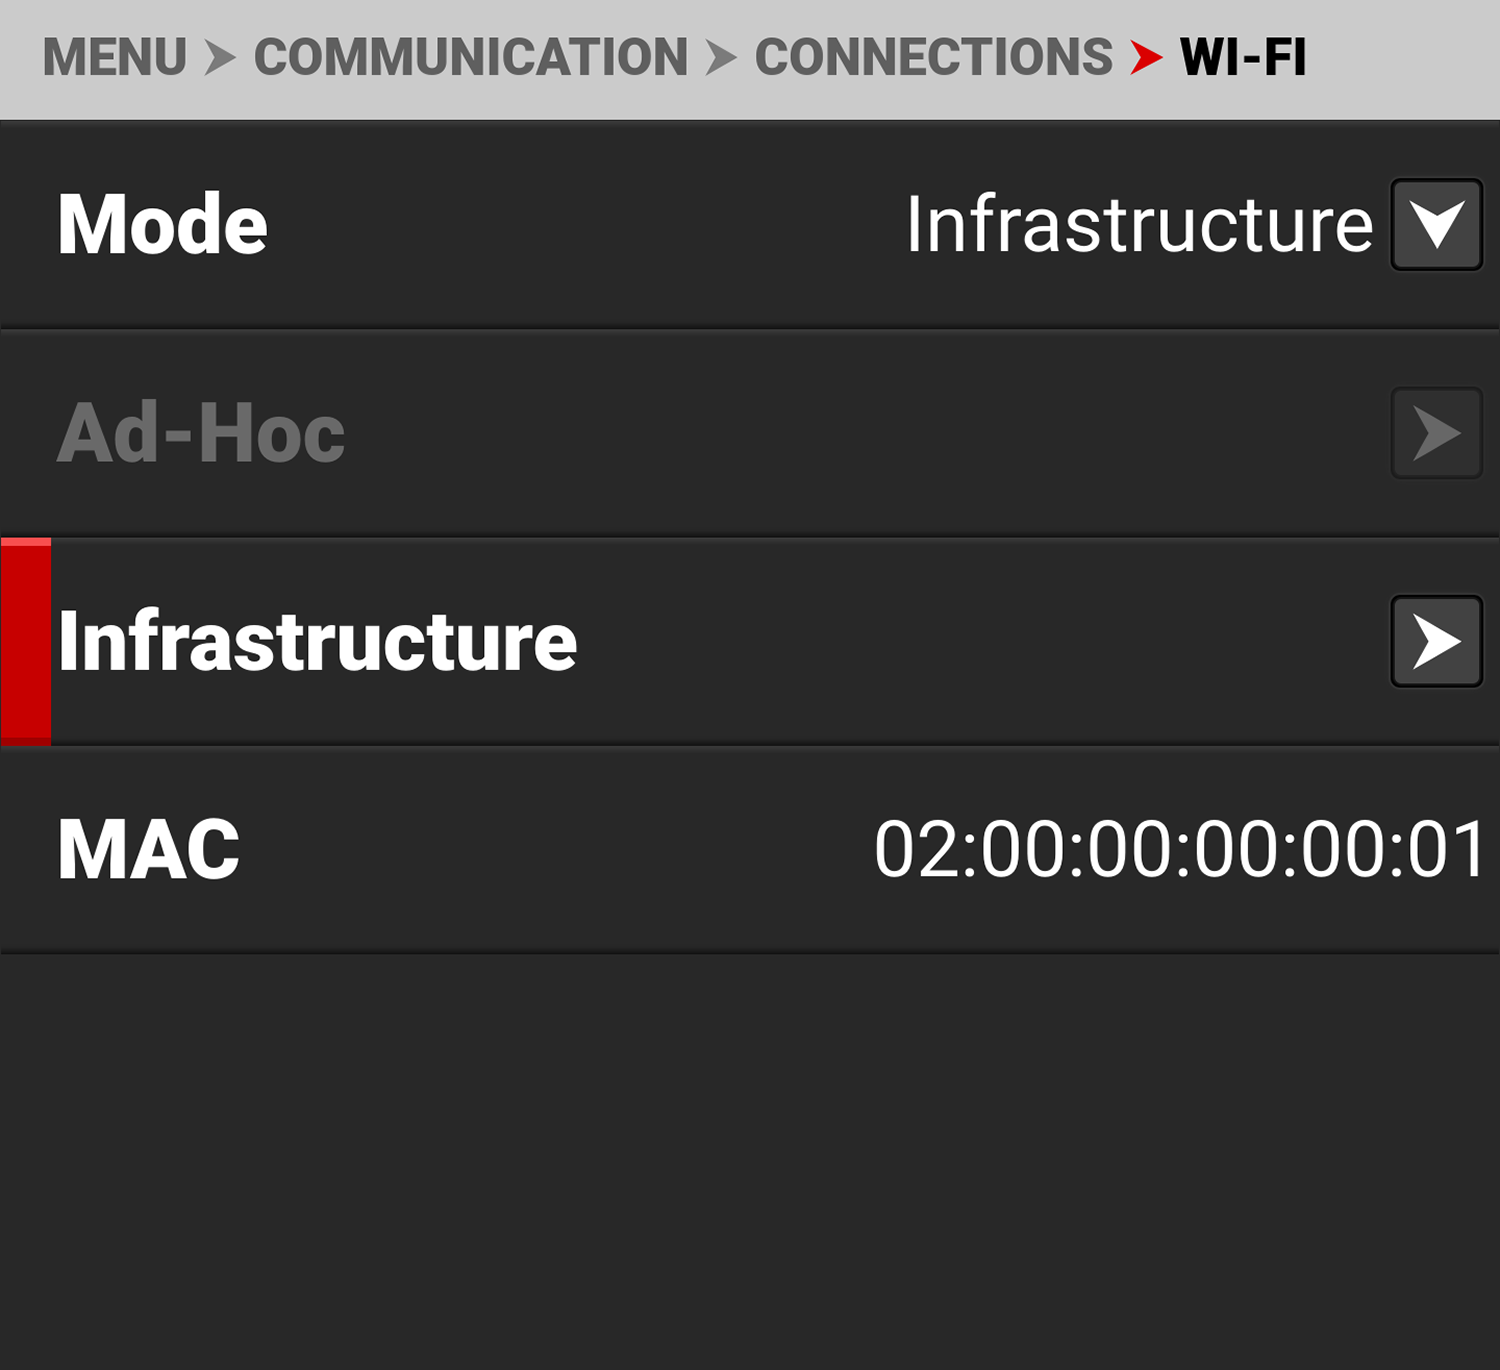Image resolution: width=1500 pixels, height=1370 pixels.
Task: Click the Mode setting label
Action: pos(162,225)
